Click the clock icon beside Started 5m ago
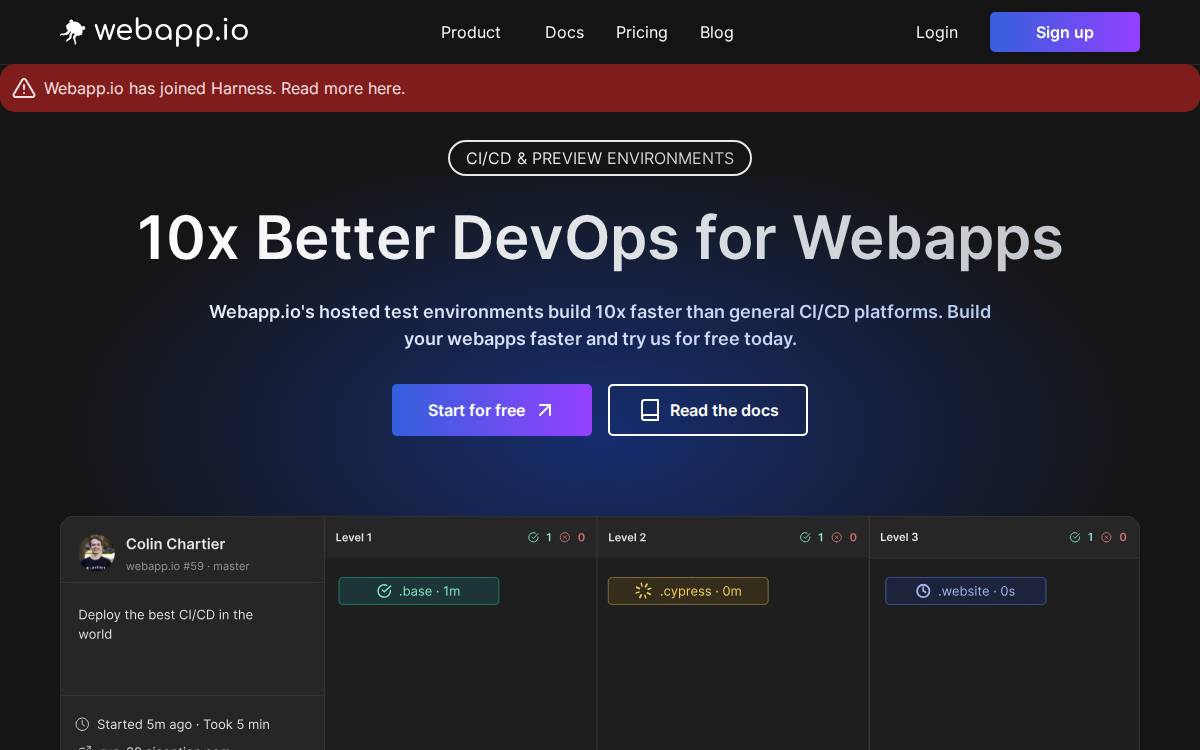Image resolution: width=1200 pixels, height=750 pixels. [82, 724]
